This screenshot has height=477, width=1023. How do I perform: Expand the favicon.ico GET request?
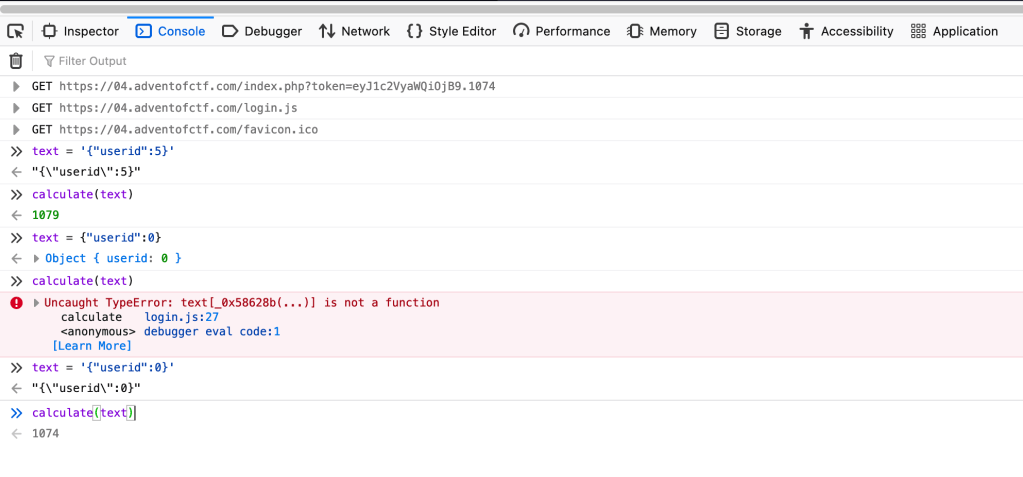pyautogui.click(x=16, y=130)
